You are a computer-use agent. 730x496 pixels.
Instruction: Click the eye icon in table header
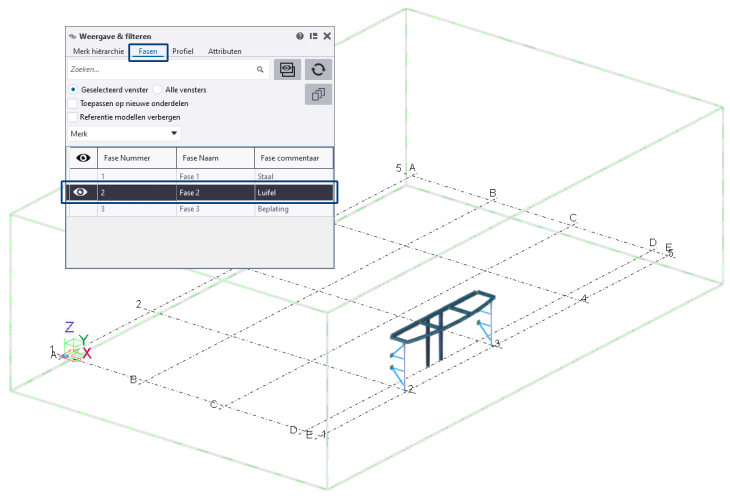(x=82, y=158)
